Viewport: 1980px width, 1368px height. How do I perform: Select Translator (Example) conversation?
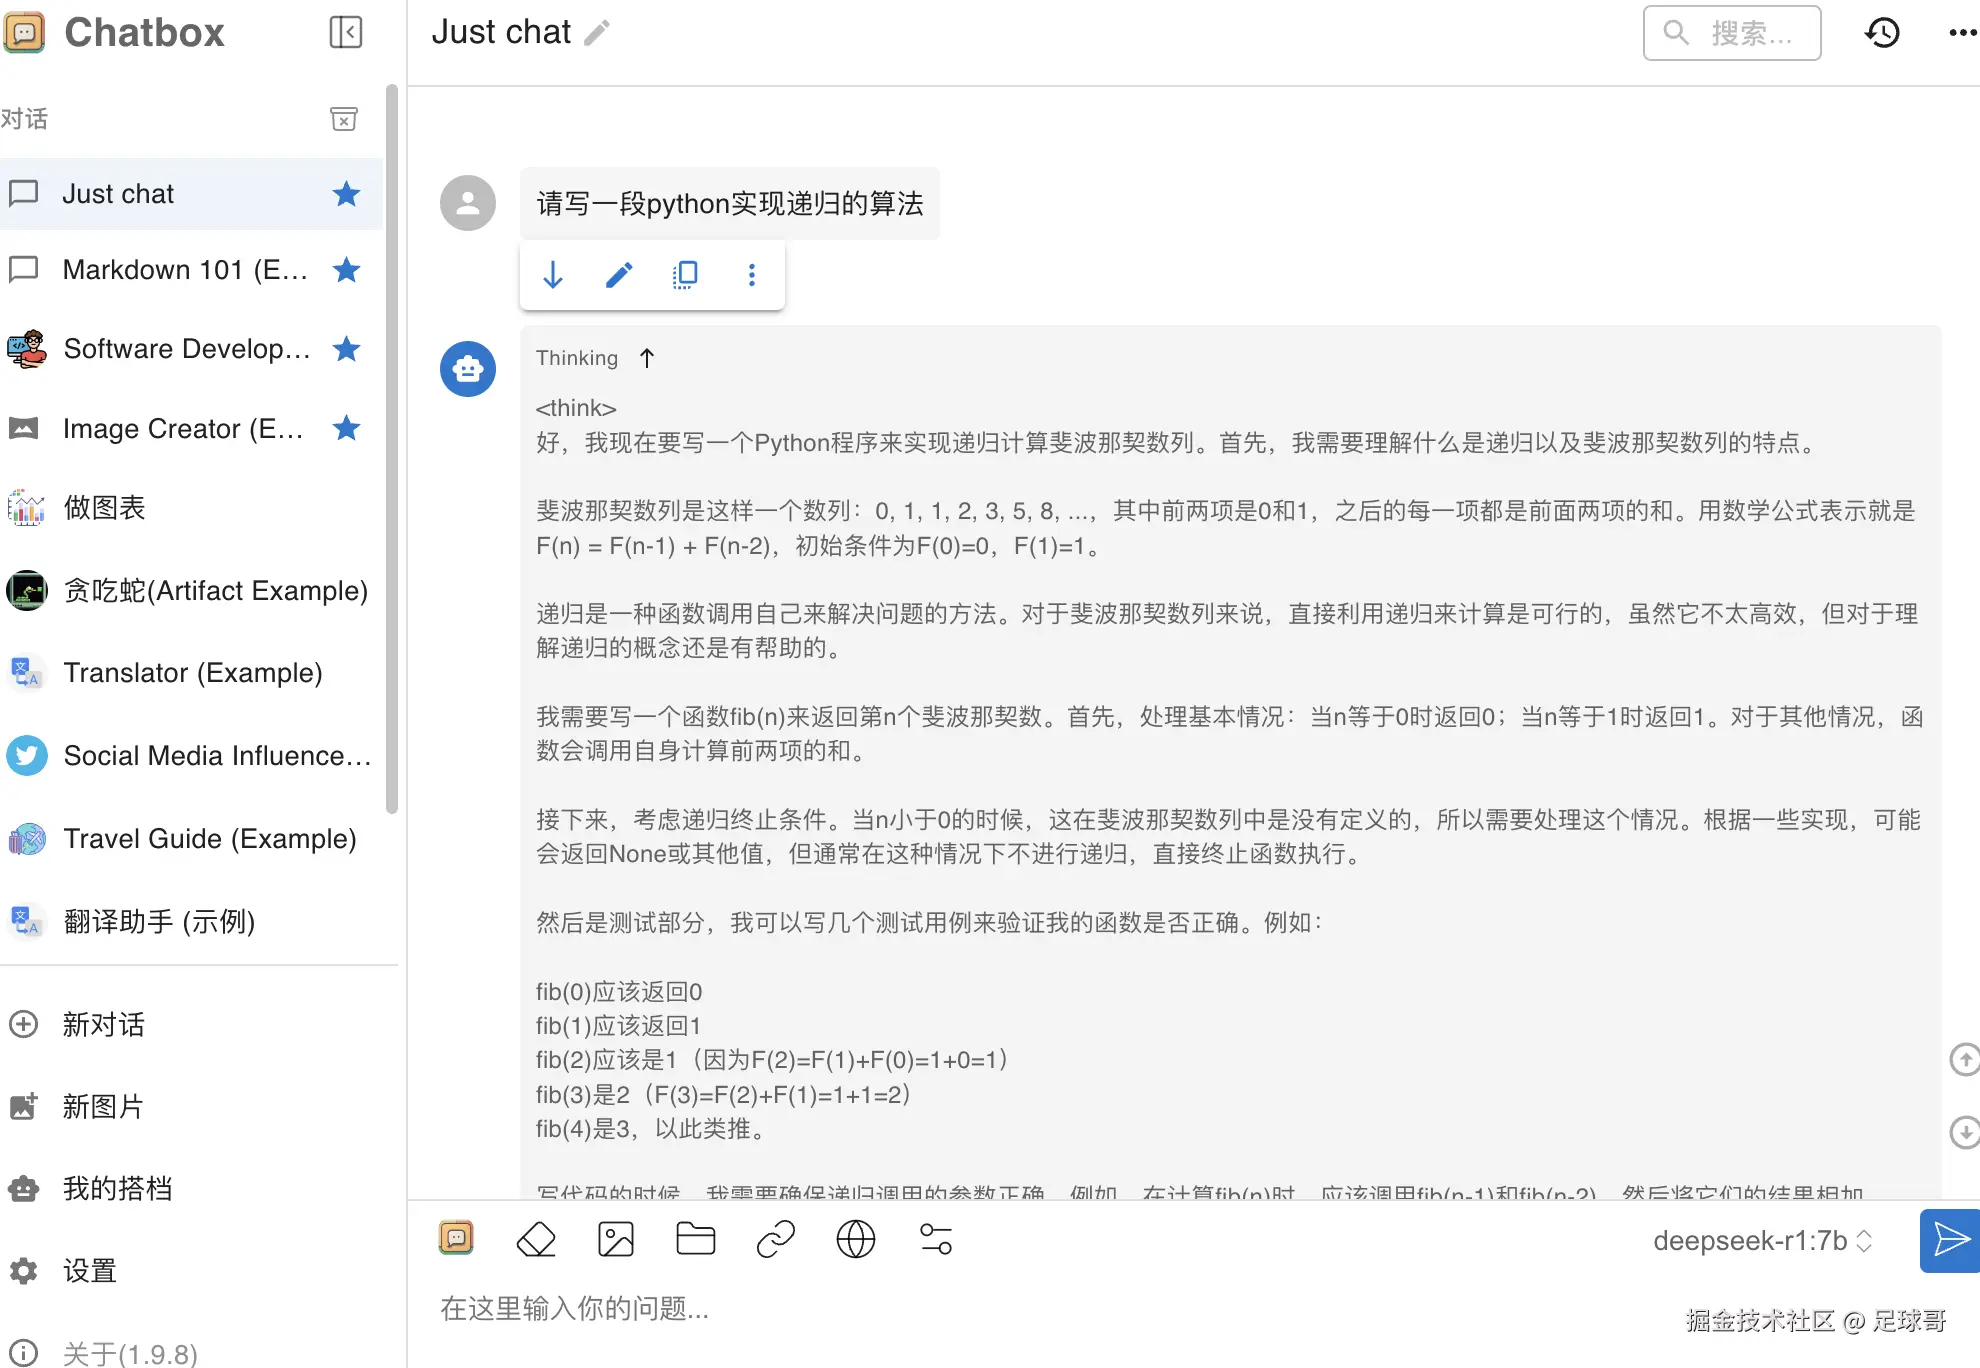click(192, 673)
